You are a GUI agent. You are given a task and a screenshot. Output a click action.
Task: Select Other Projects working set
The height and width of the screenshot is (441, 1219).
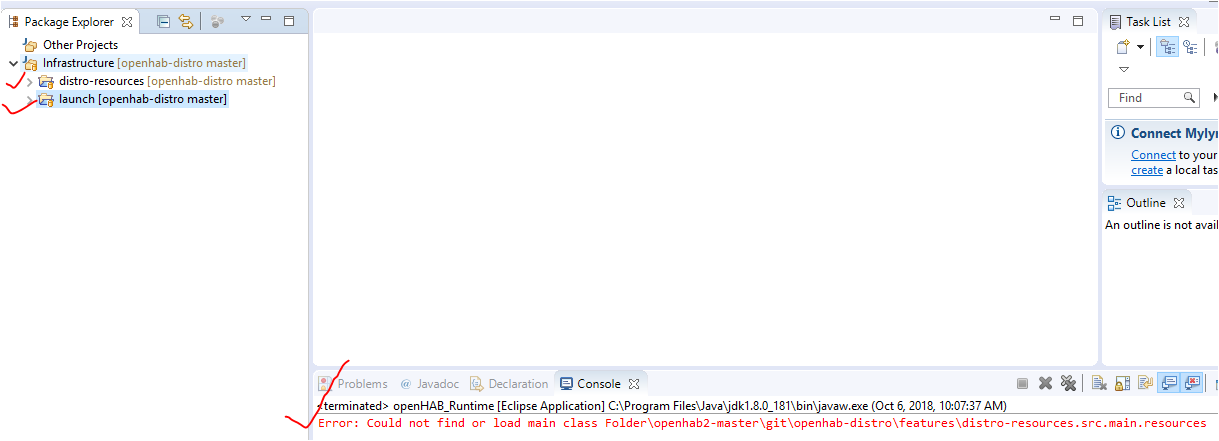click(80, 45)
